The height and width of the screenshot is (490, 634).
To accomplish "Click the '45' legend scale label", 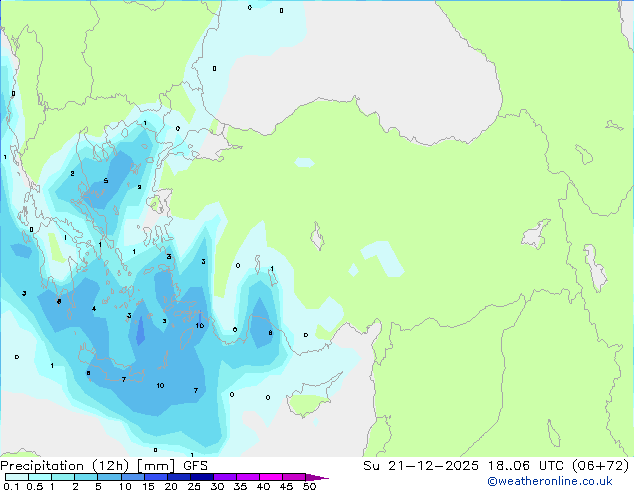I will point(286,486).
